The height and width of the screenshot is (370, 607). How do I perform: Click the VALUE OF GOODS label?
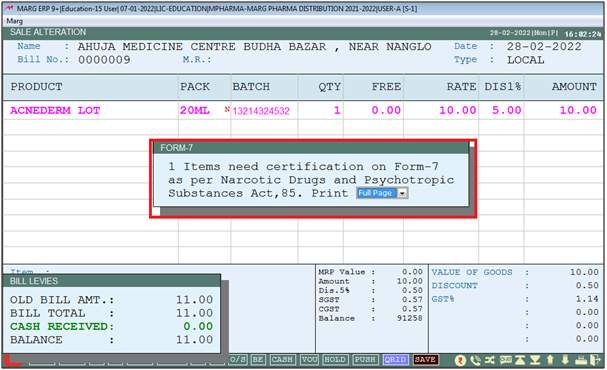click(x=472, y=272)
